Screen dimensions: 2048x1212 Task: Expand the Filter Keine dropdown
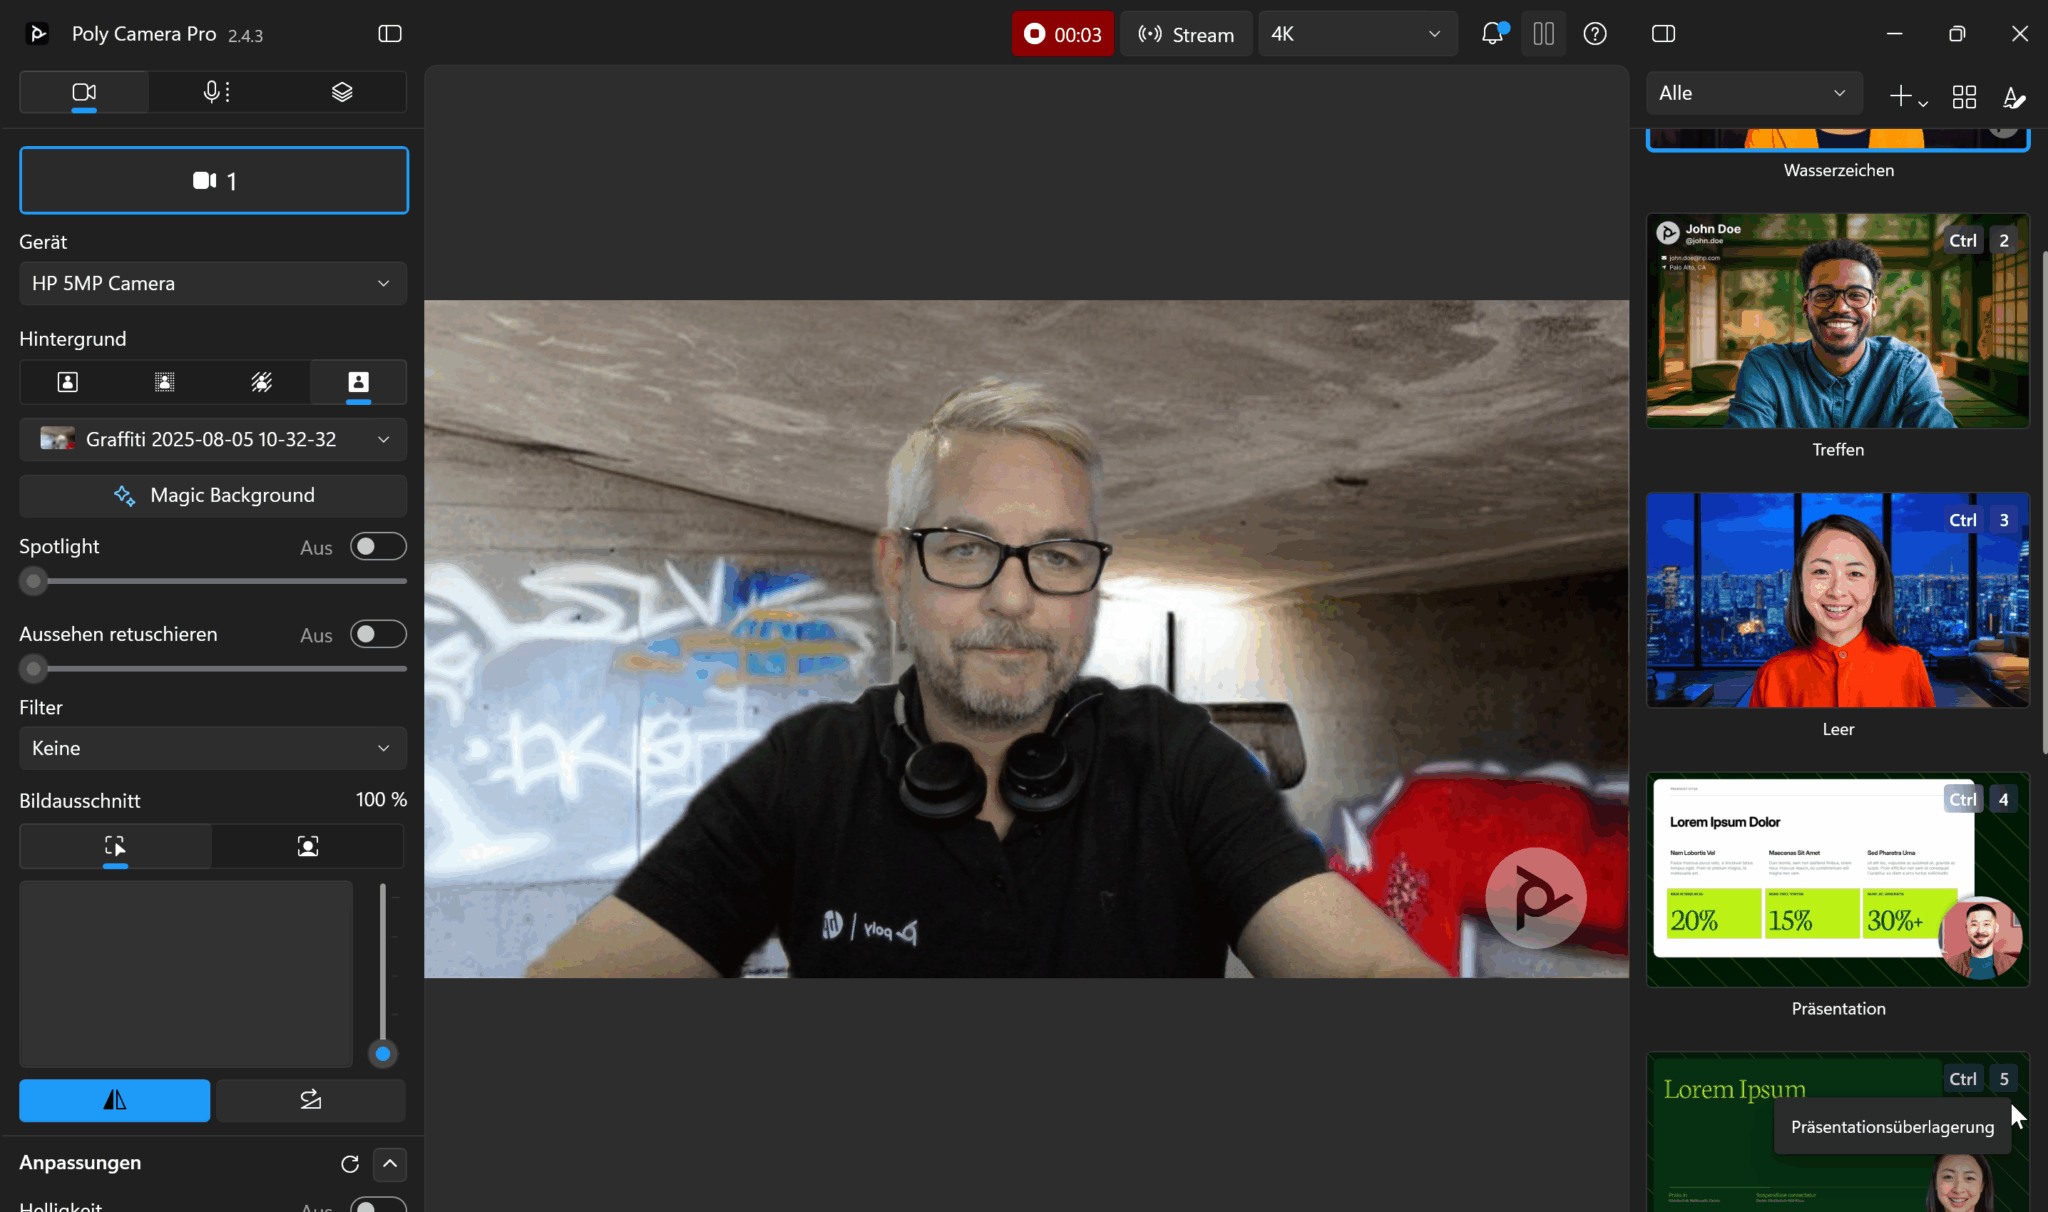coord(213,749)
